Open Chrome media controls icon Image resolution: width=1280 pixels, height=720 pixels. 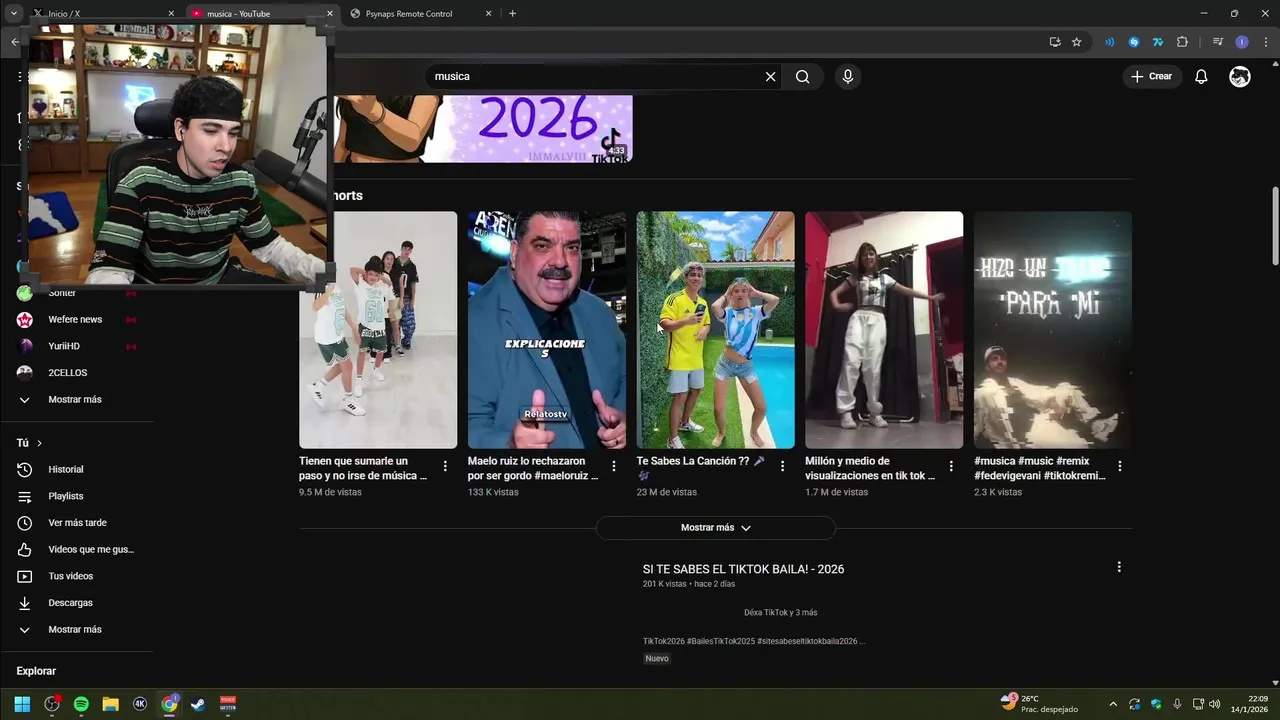1217,42
